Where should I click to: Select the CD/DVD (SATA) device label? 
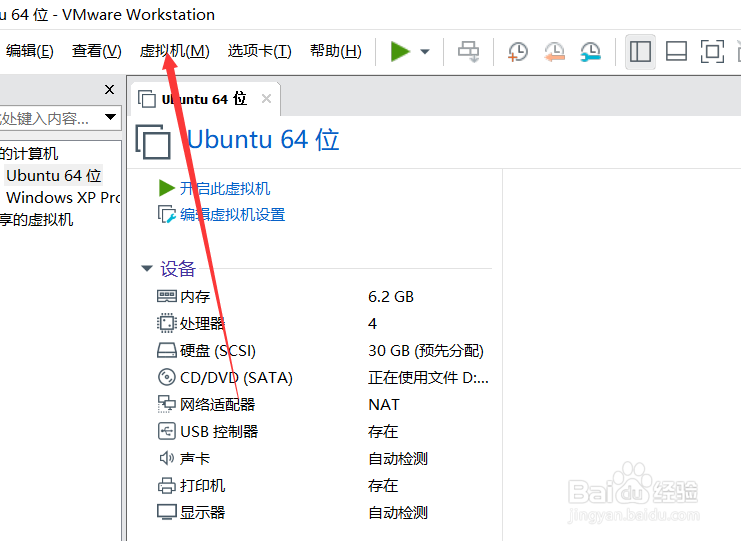click(x=236, y=378)
